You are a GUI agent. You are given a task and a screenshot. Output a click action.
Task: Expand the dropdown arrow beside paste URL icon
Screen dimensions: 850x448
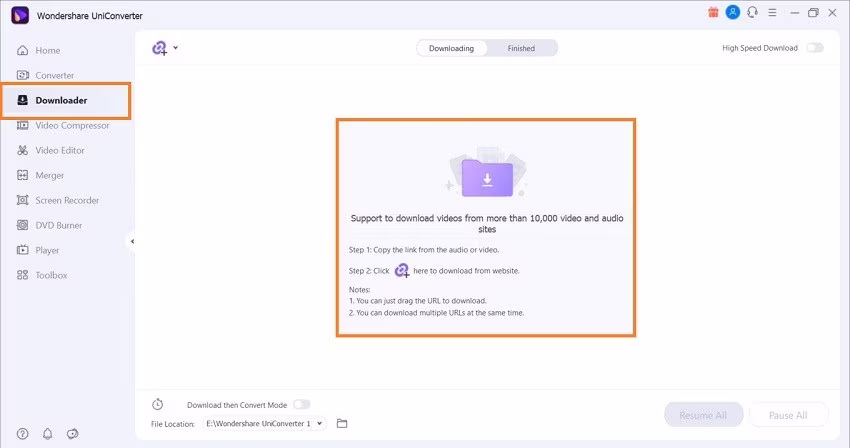click(176, 48)
